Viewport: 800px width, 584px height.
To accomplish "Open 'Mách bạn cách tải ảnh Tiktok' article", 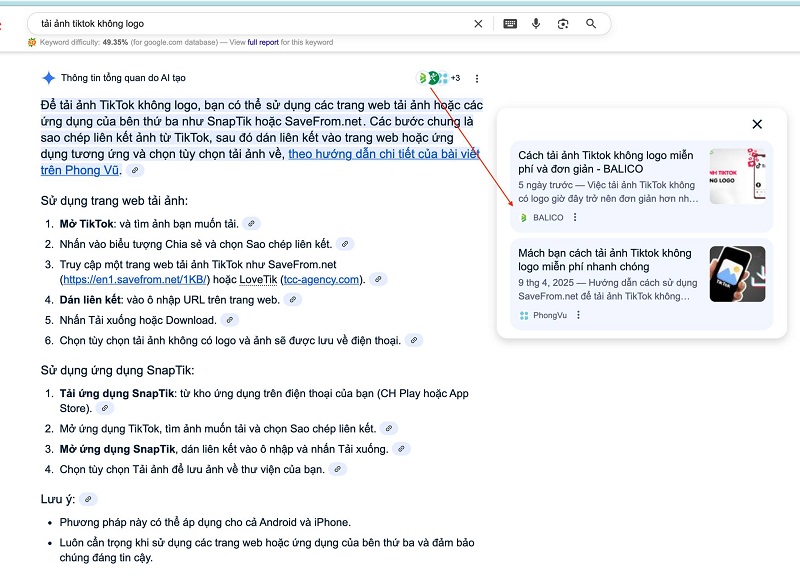I will 605,260.
